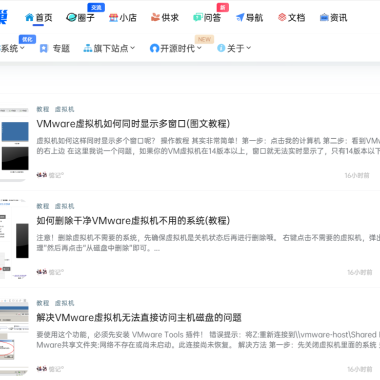This screenshot has height=380, width=380.
Task: Expand the 开源时代 dropdown
Action: (x=199, y=48)
